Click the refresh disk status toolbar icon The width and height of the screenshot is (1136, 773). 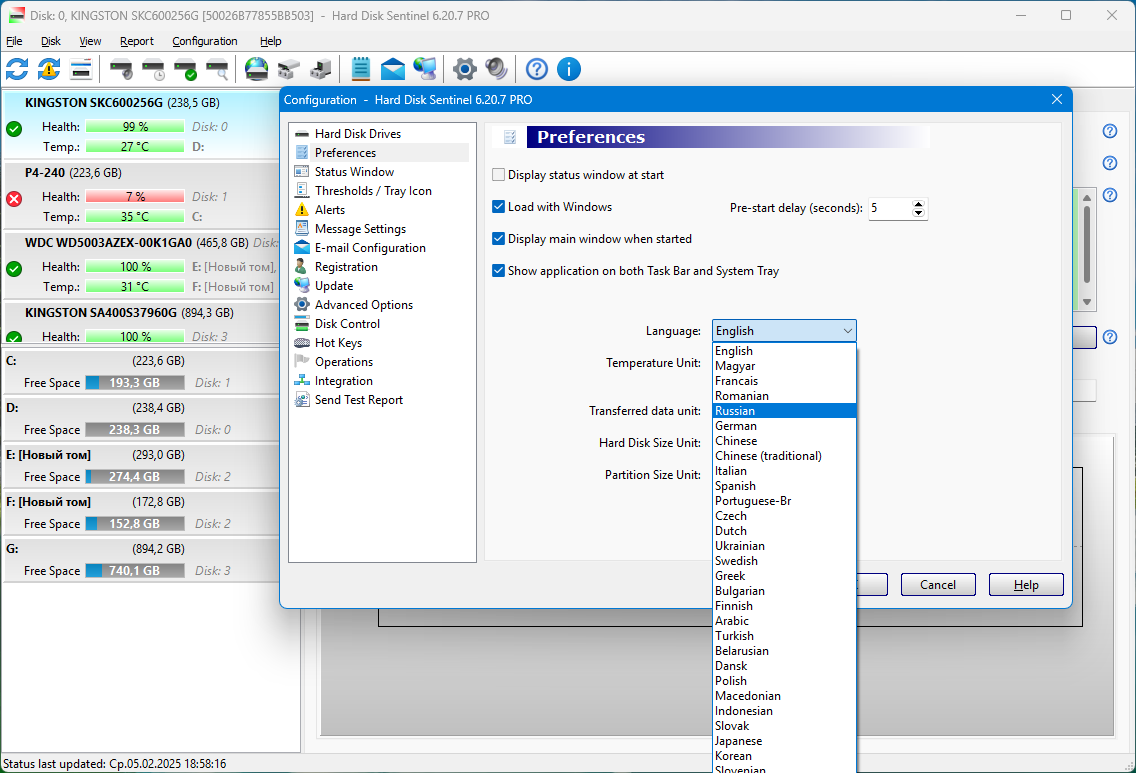coord(17,69)
